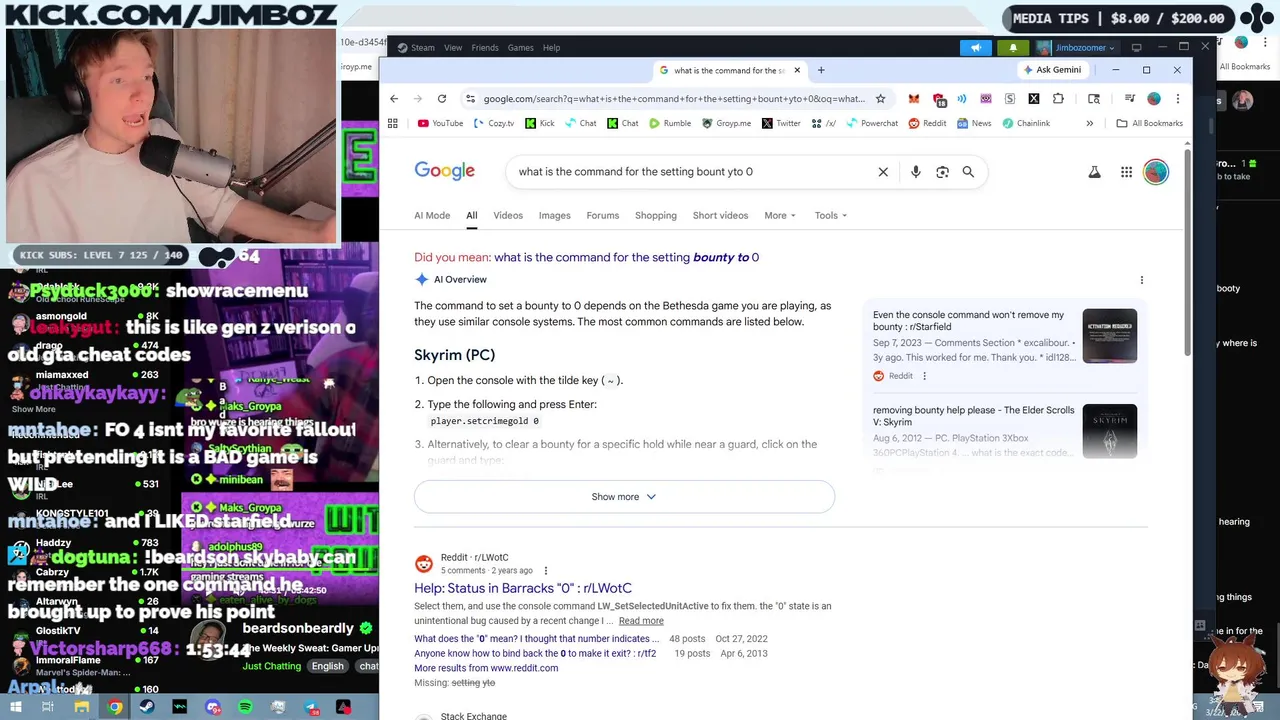The width and height of the screenshot is (1280, 720).
Task: Open options for Starfield Reddit result
Action: tap(924, 376)
